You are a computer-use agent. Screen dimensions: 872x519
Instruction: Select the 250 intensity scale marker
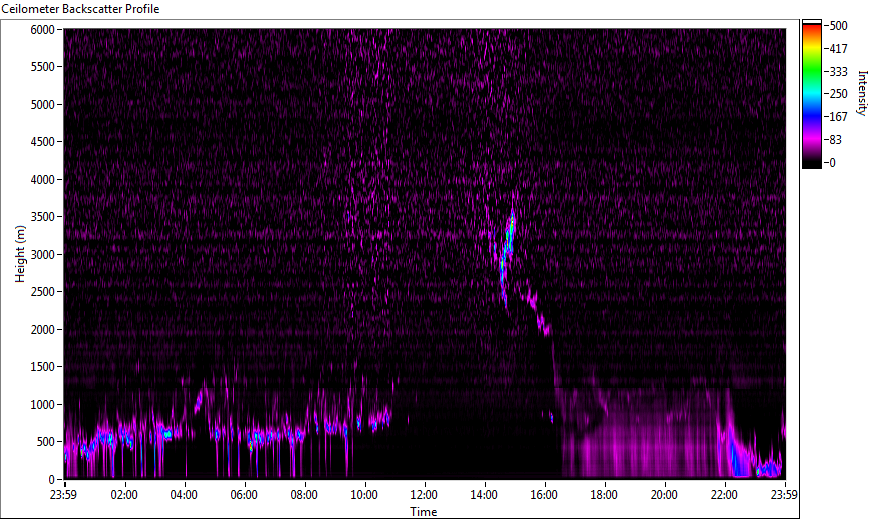838,94
